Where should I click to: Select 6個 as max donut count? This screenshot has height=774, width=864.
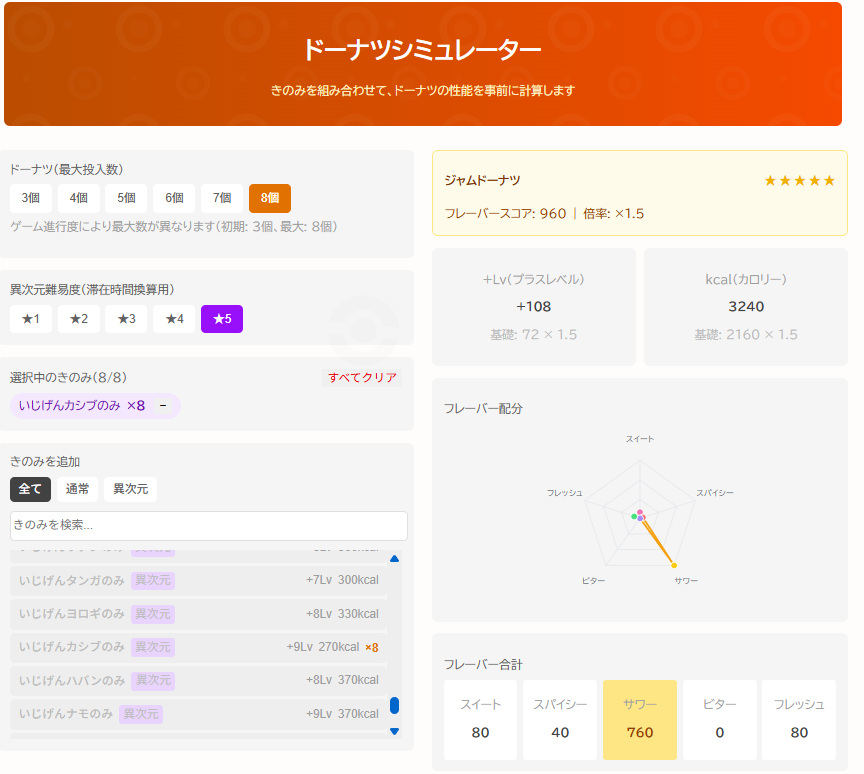pos(173,198)
